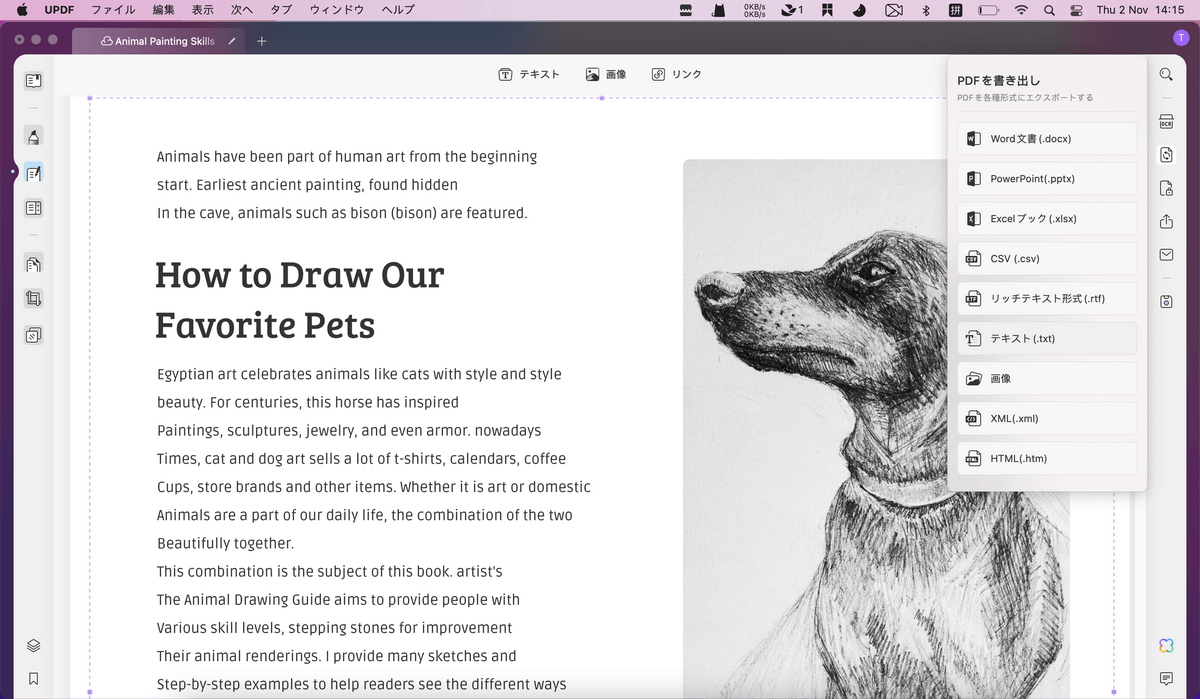Send the PDF via email

(x=1166, y=254)
